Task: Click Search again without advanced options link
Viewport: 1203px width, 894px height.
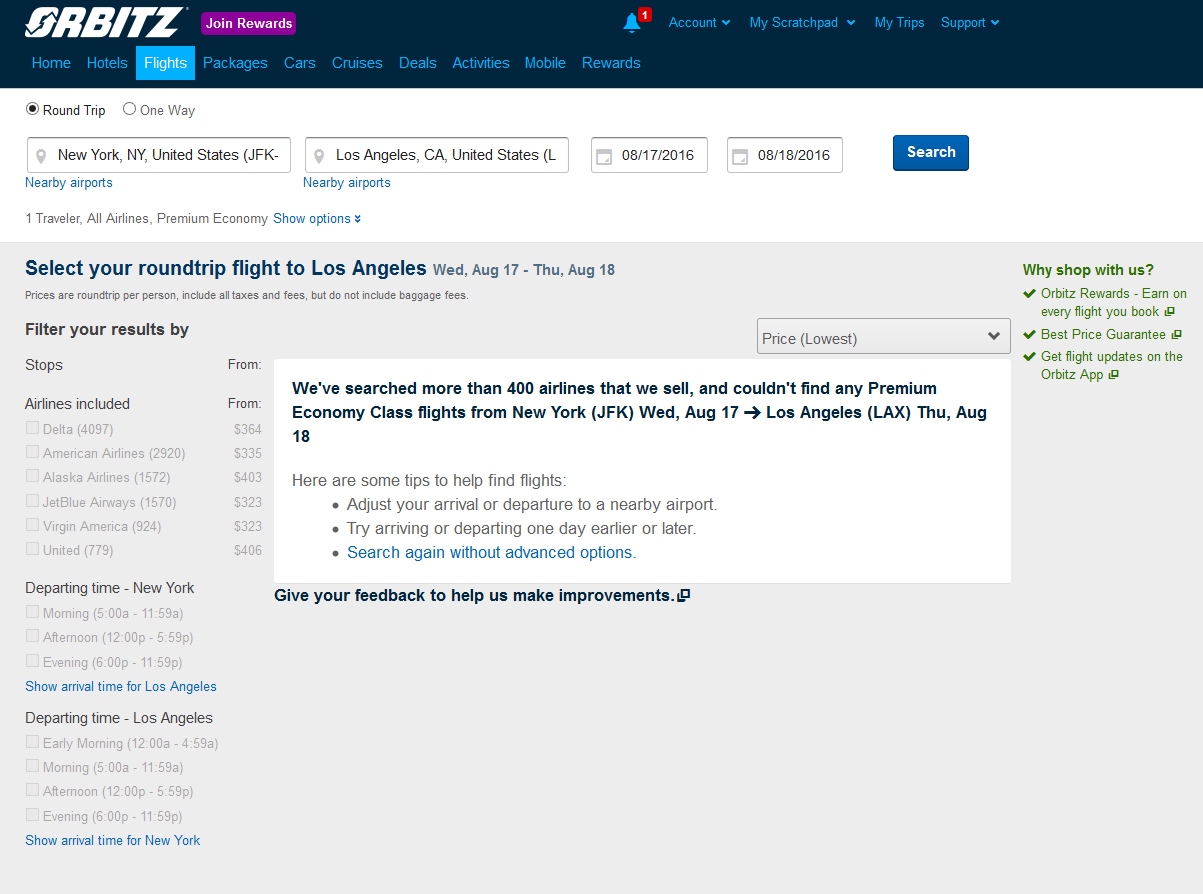Action: tap(491, 552)
